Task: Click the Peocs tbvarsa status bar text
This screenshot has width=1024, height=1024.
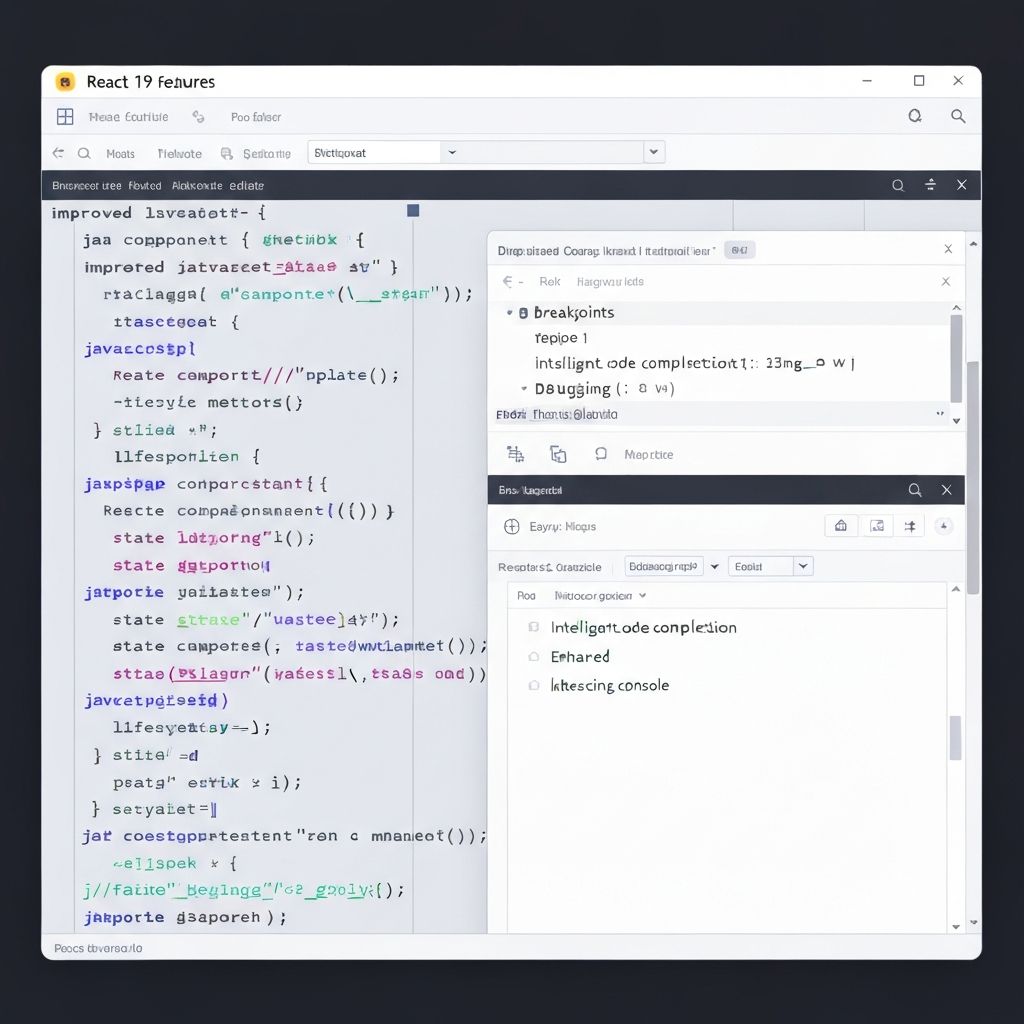Action: tap(98, 948)
